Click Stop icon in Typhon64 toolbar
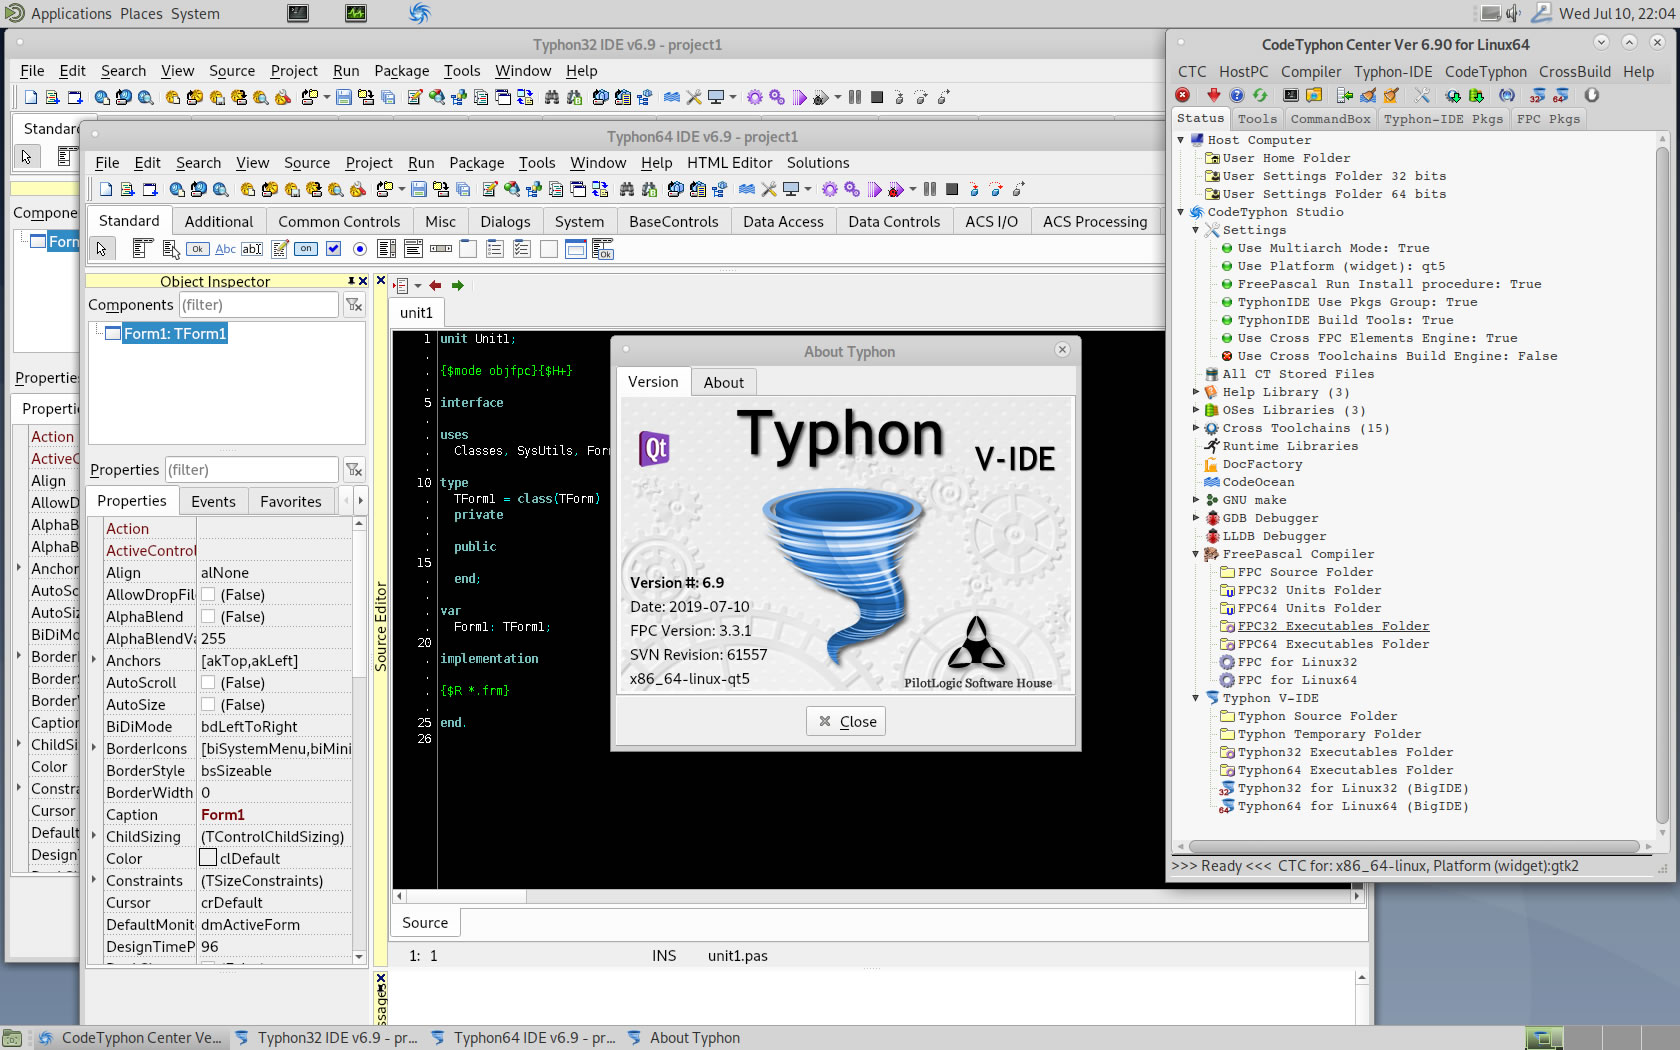Image resolution: width=1680 pixels, height=1050 pixels. 952,189
